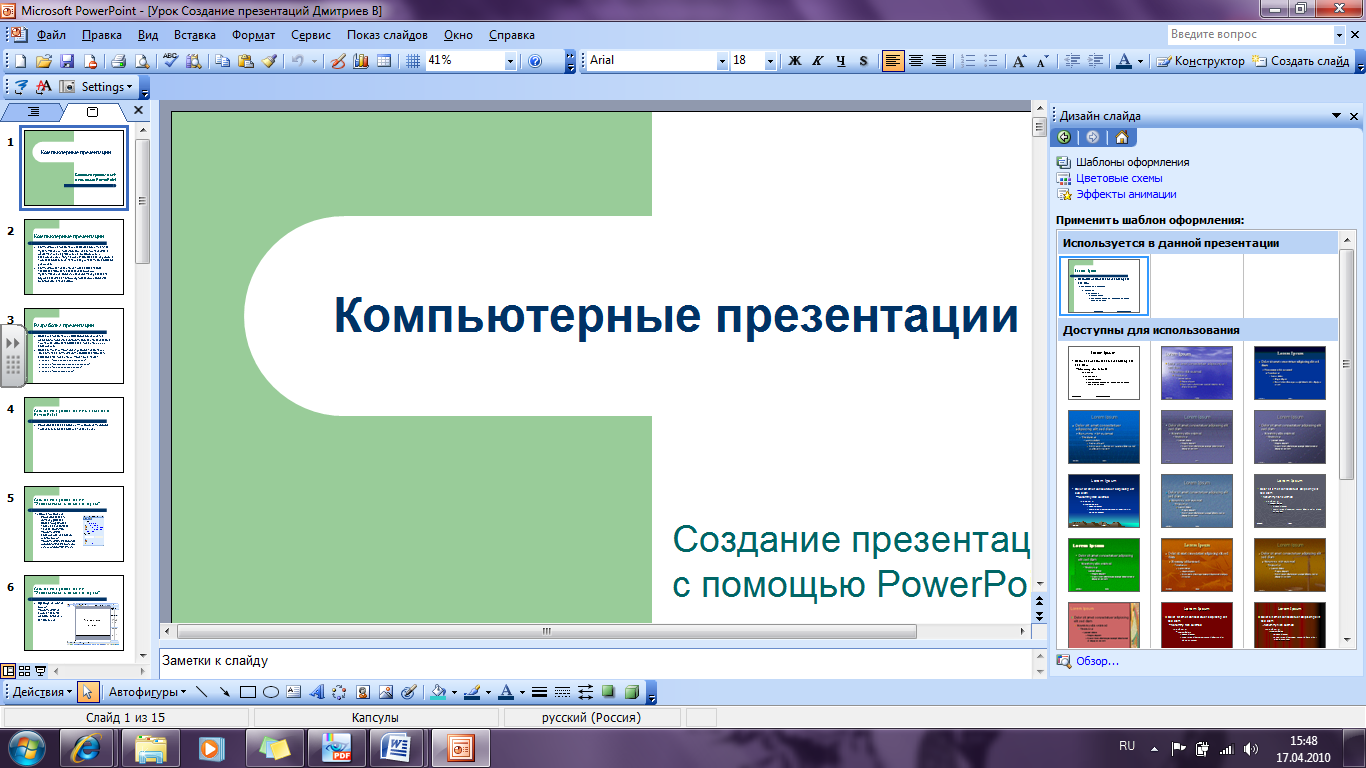Insert a table using the table icon
Screen dimensions: 1366x768
point(384,61)
